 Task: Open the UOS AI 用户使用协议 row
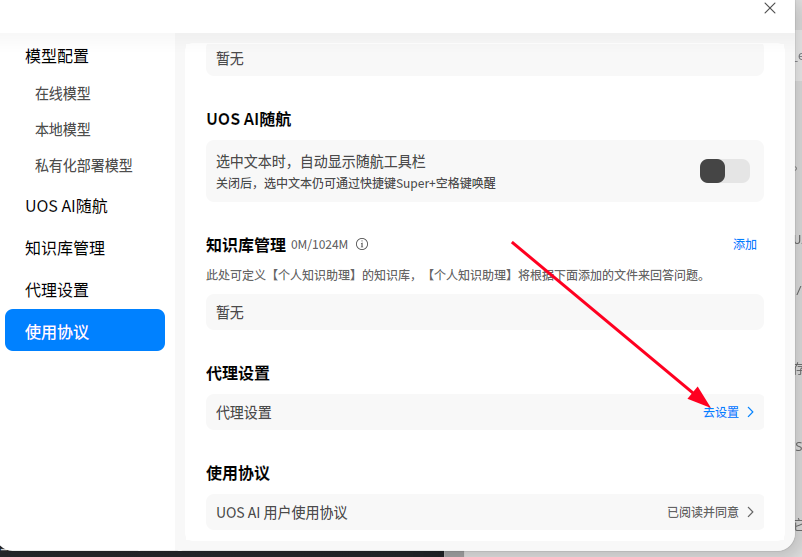click(485, 512)
